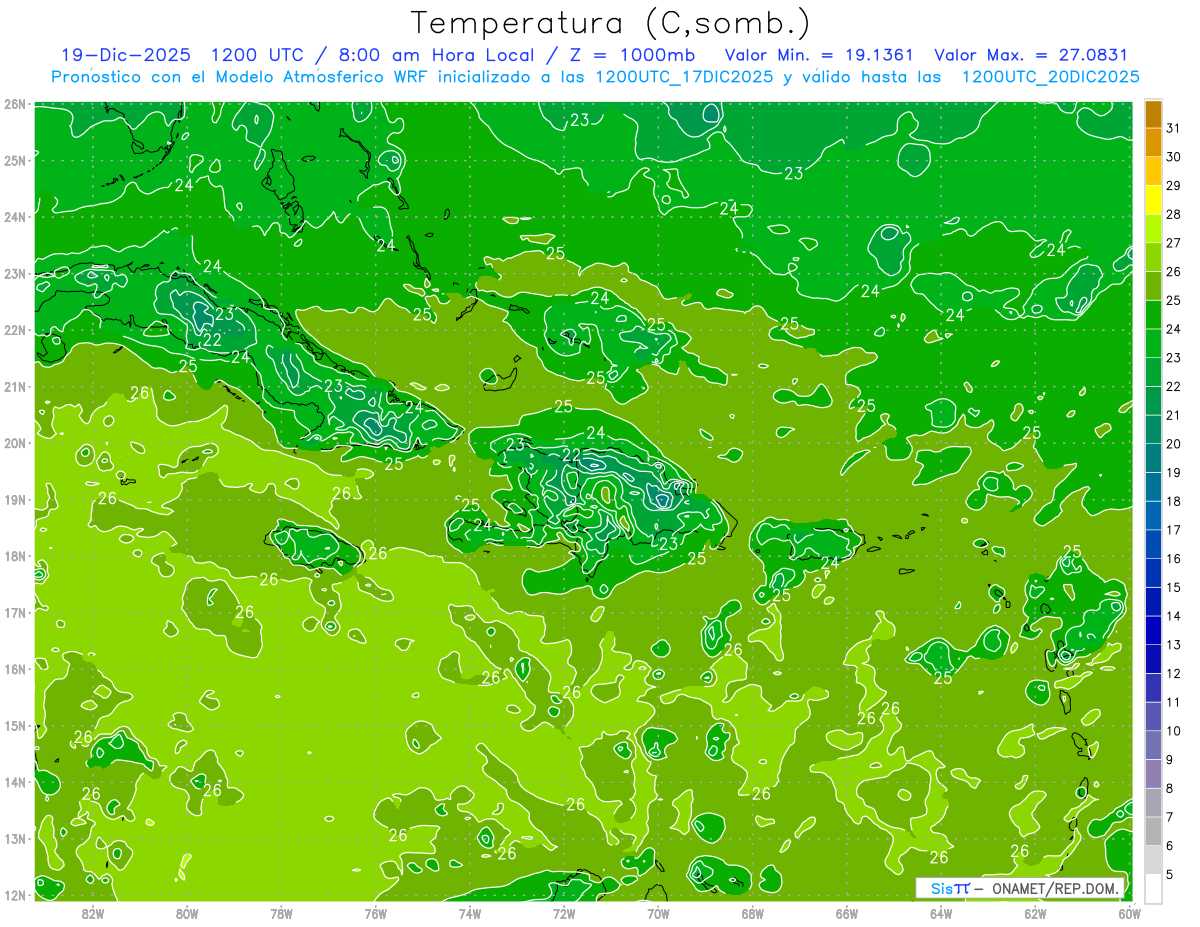Pick legend swatch between 27 and 26
Screen dimensions: 1200x927
(x=1153, y=257)
